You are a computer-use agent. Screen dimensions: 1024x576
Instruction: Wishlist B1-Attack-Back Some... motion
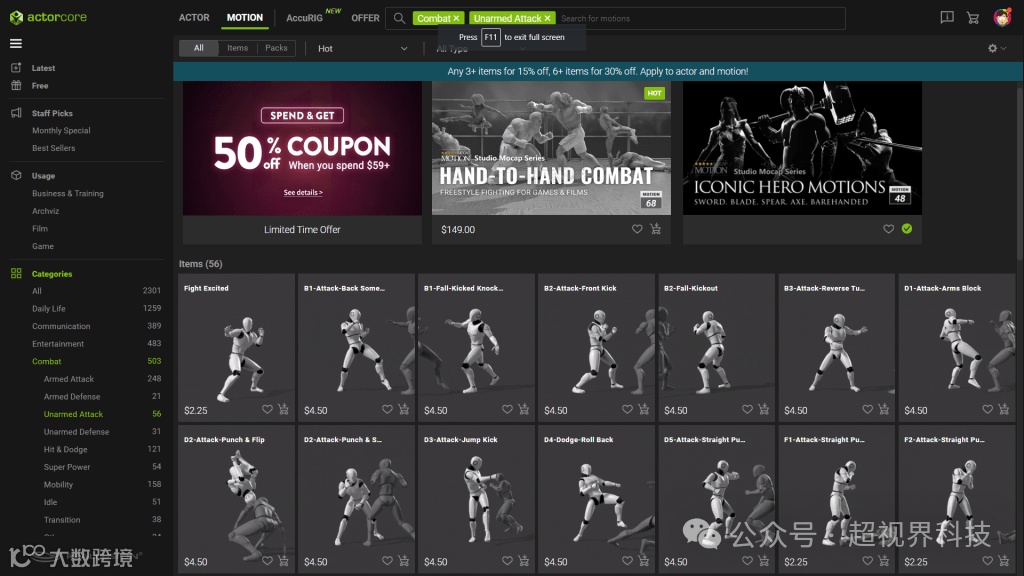click(x=387, y=409)
